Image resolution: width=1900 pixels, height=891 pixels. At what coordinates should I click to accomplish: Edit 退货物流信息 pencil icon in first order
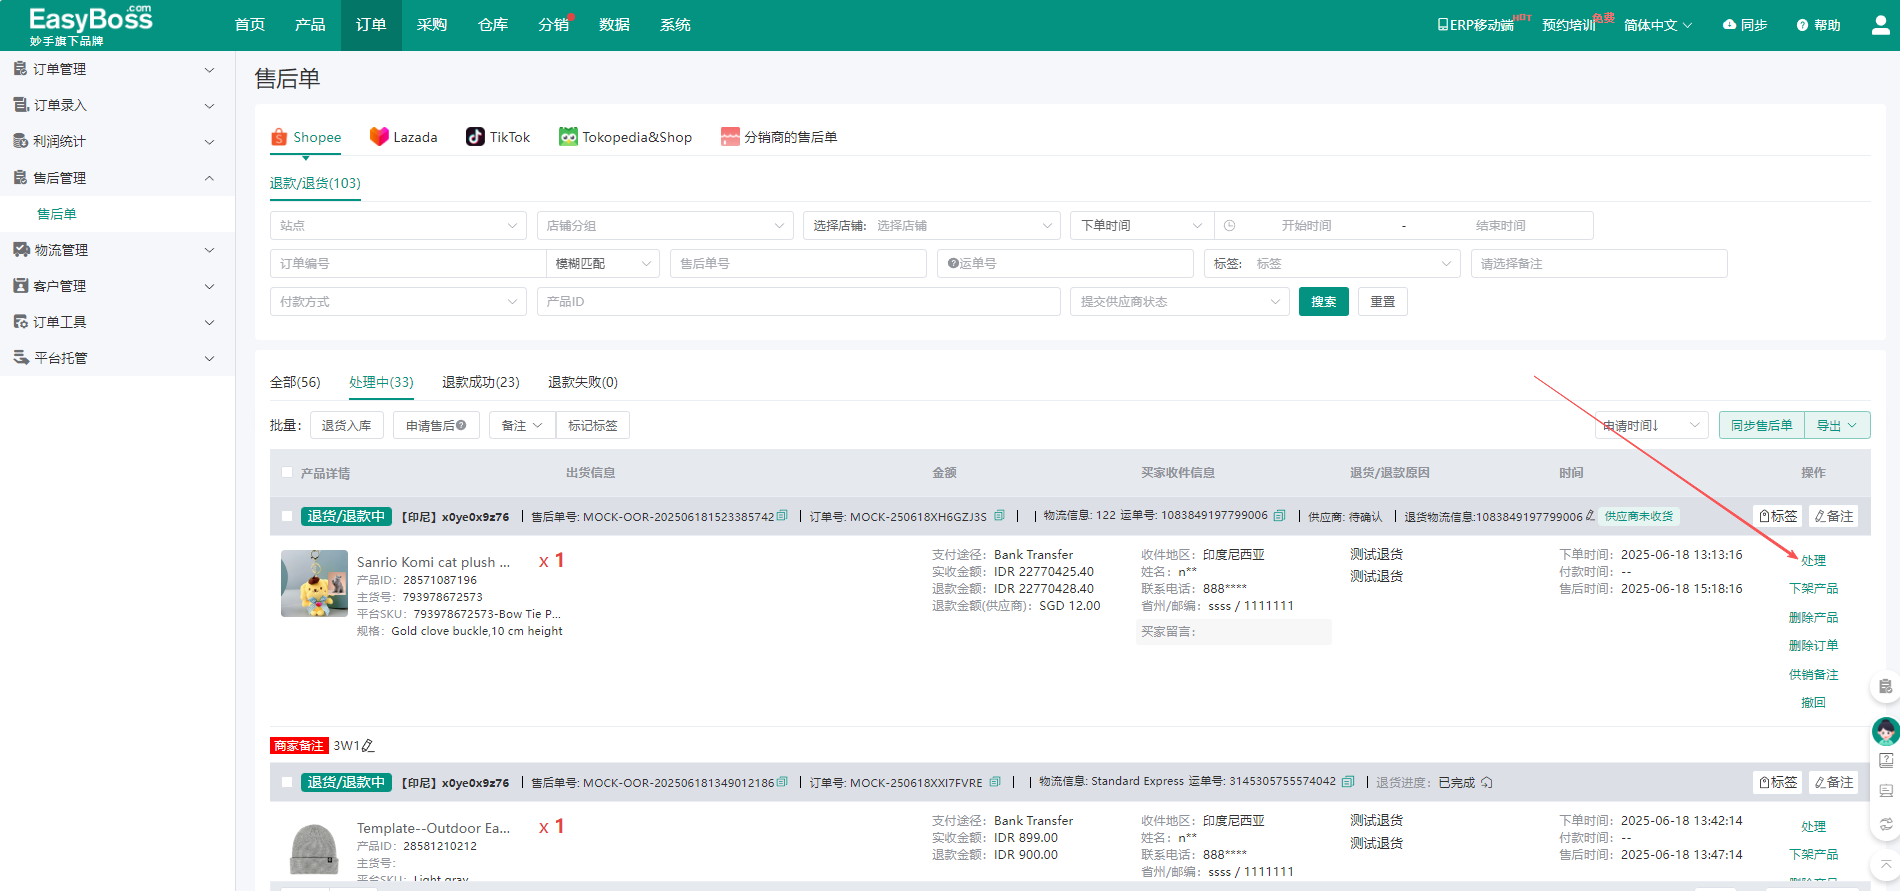click(x=1590, y=516)
